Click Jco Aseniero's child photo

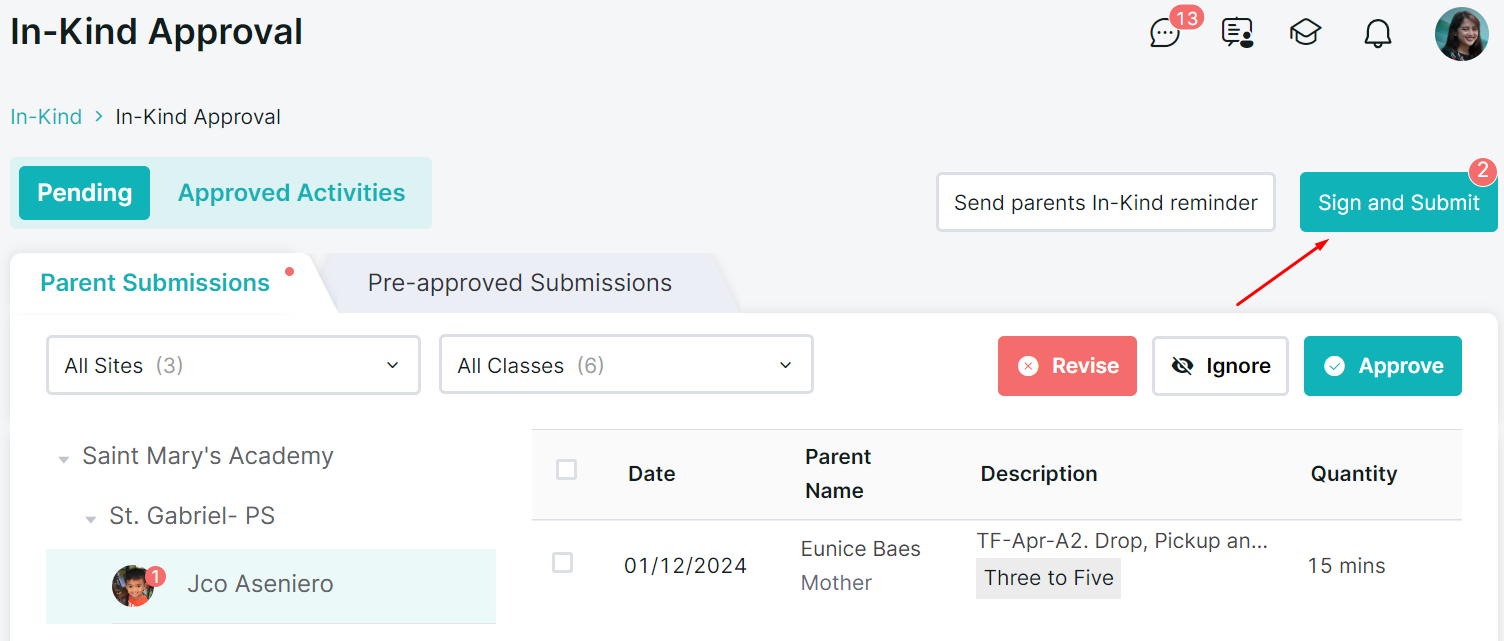(x=132, y=586)
